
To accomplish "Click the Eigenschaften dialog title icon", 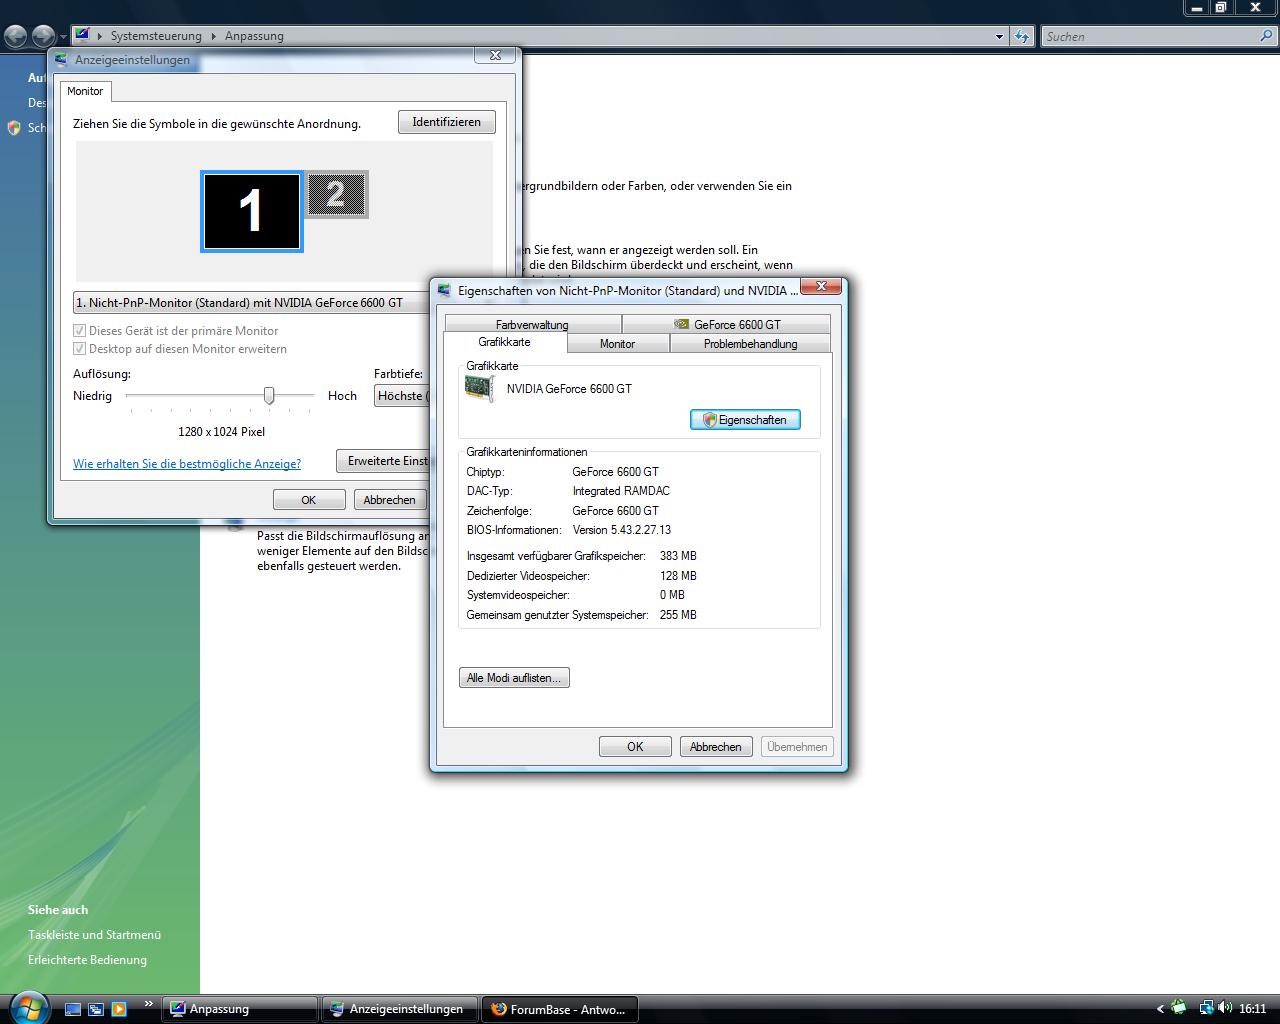I will [445, 291].
